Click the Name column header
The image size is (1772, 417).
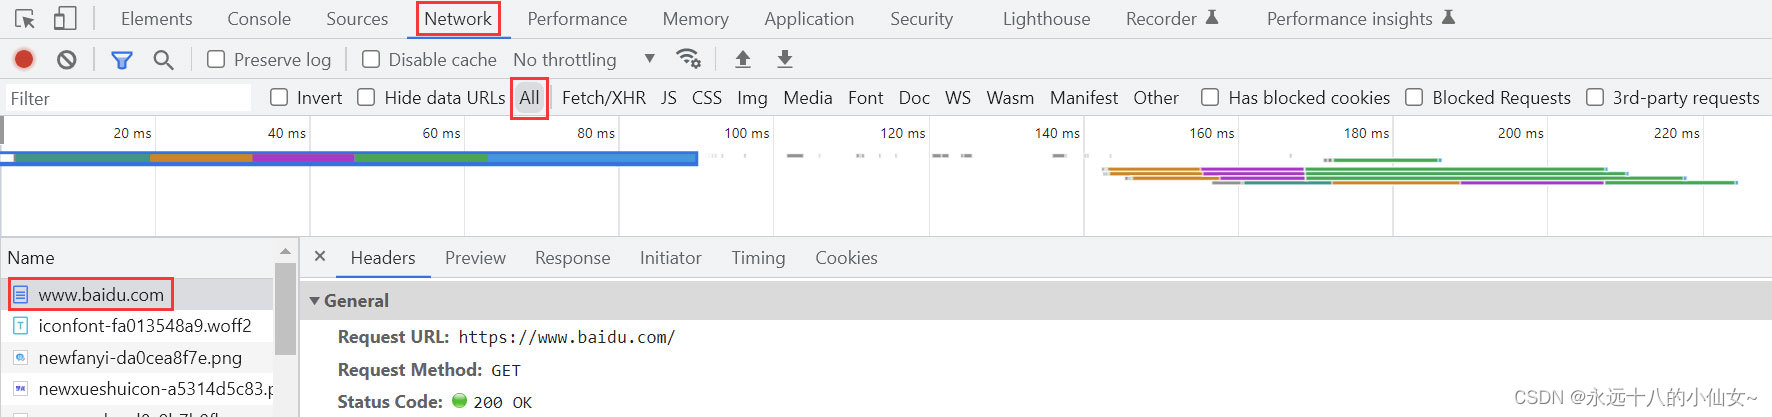coord(137,257)
